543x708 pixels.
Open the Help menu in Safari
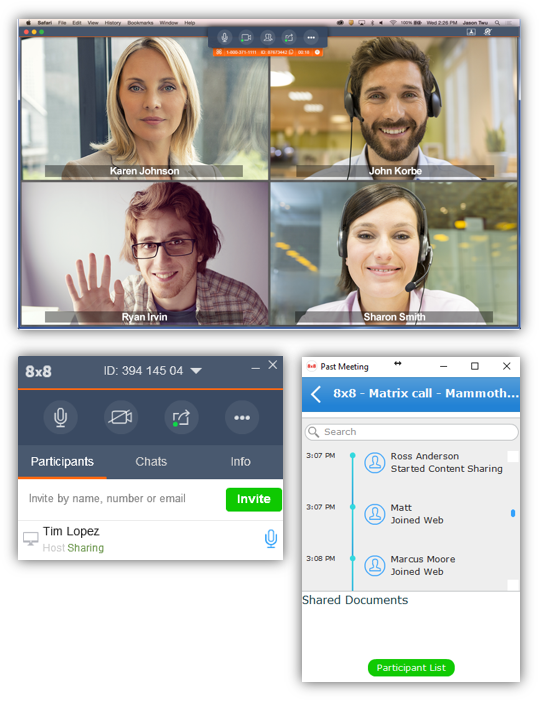click(190, 23)
